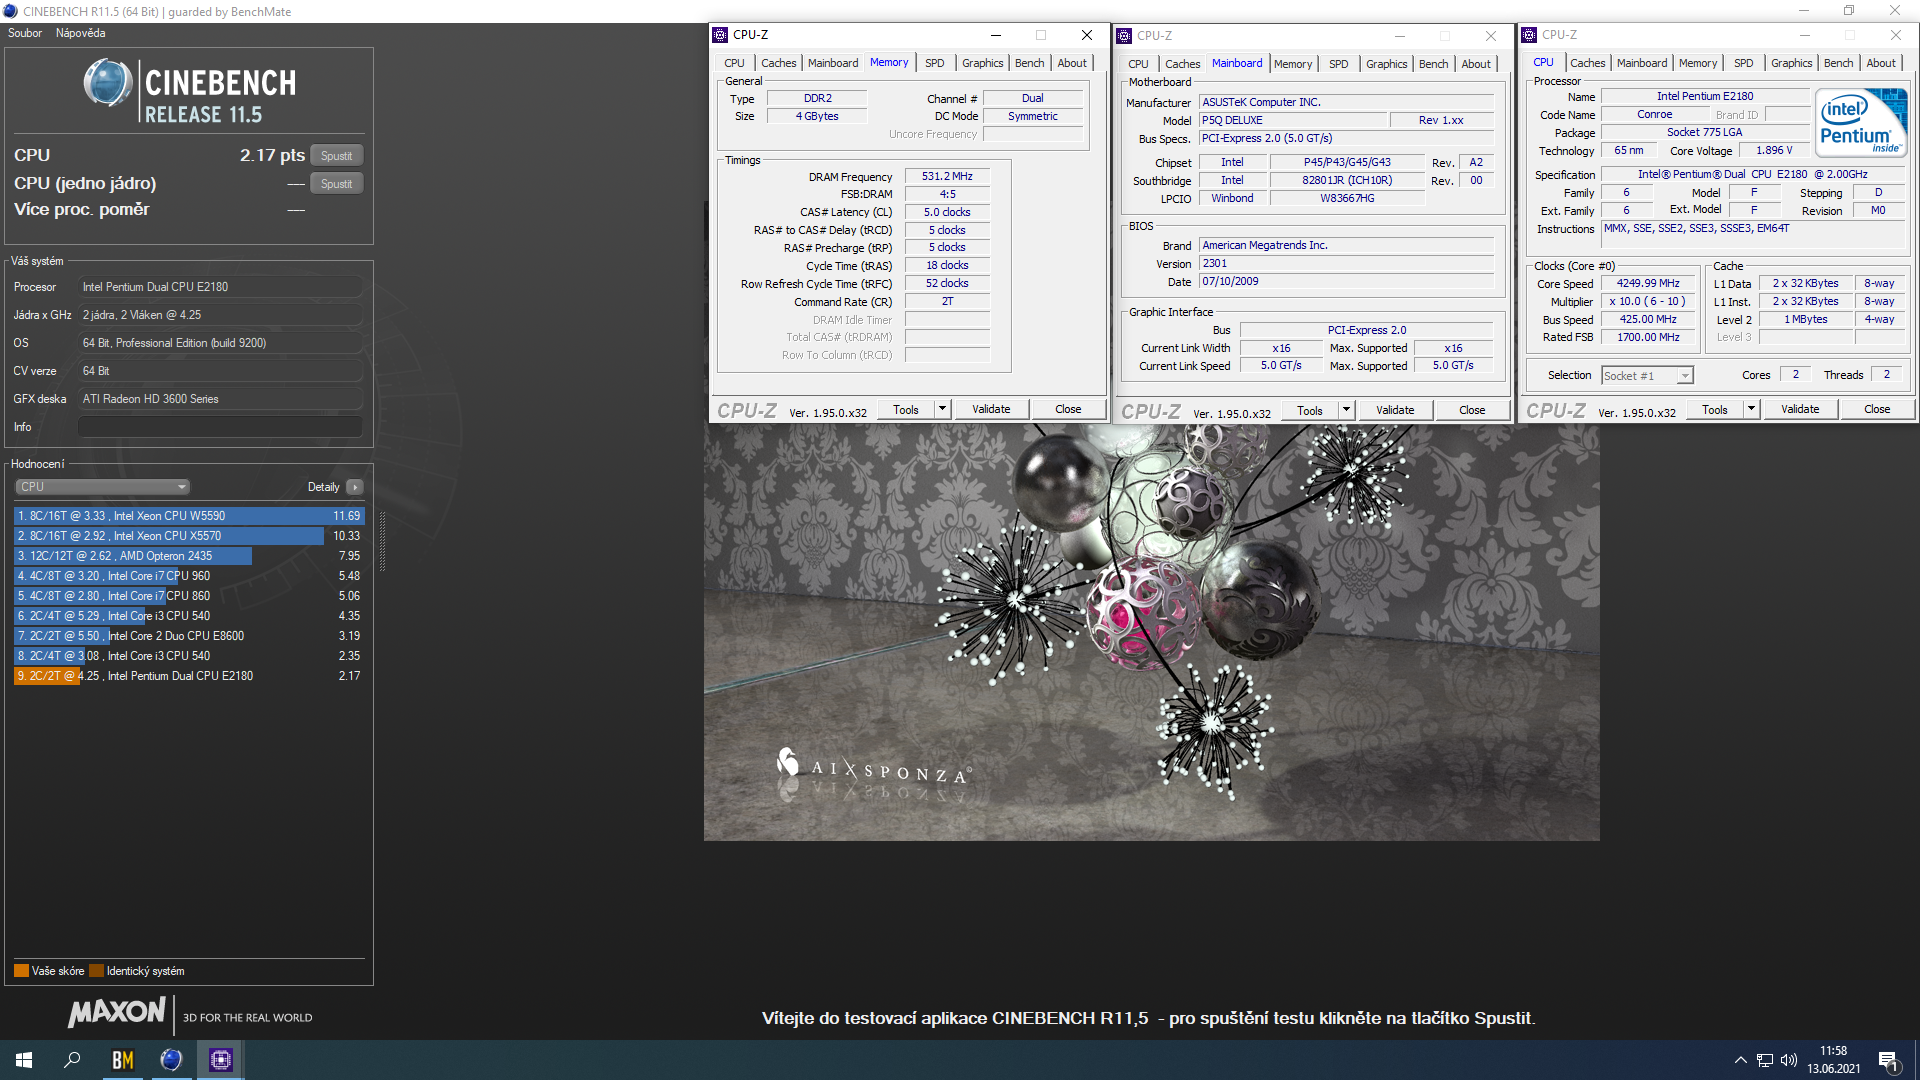
Task: Click Validate in CPU tab window
Action: [x=1800, y=409]
